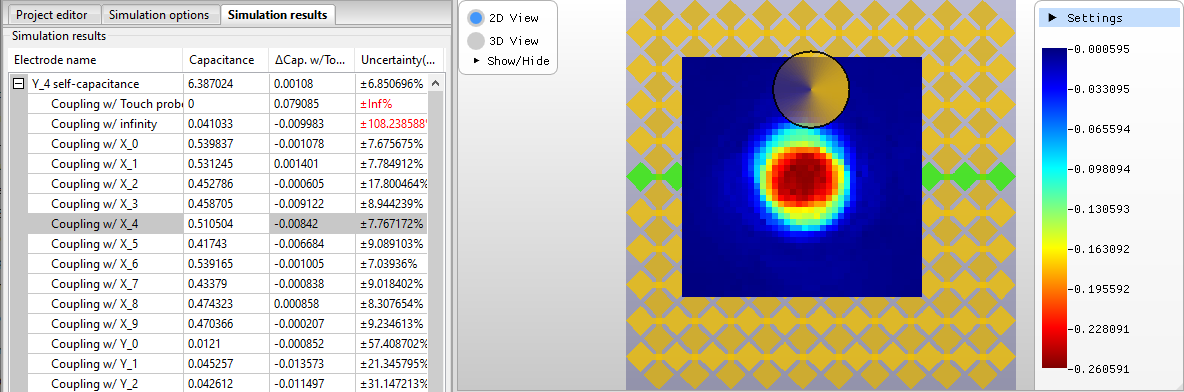Viewport: 1184px width, 392px height.
Task: Select the 2D View radio button
Action: [x=476, y=17]
